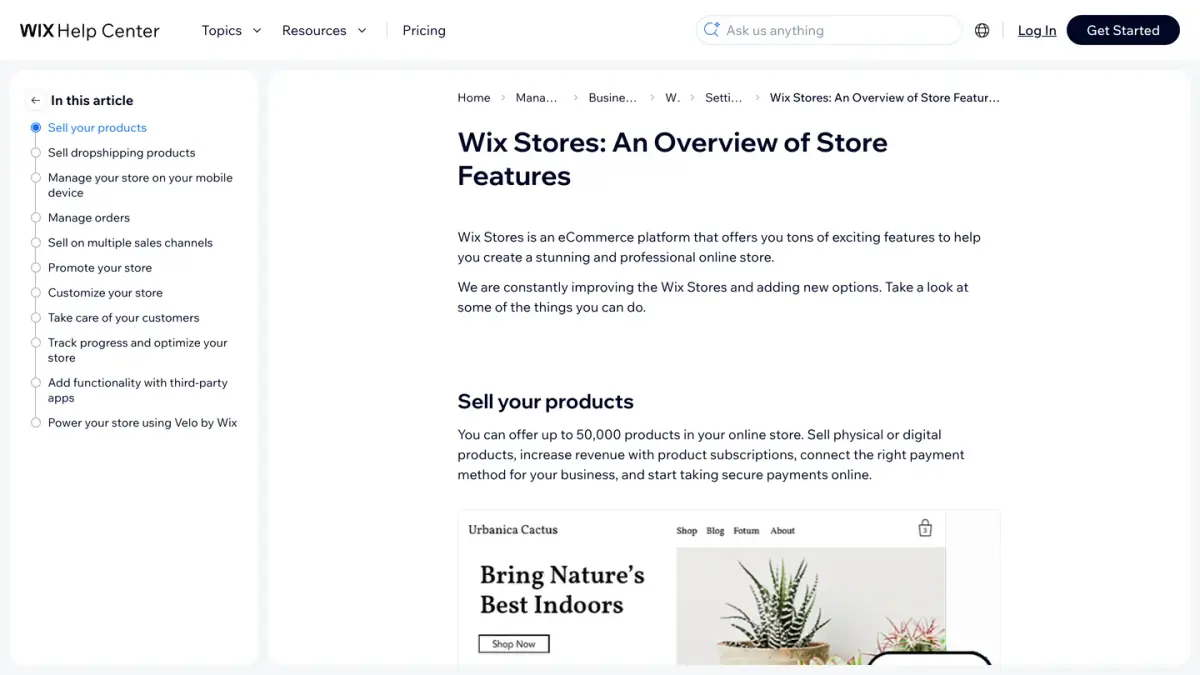
Task: Click Shop in the preview store menu
Action: [x=687, y=531]
